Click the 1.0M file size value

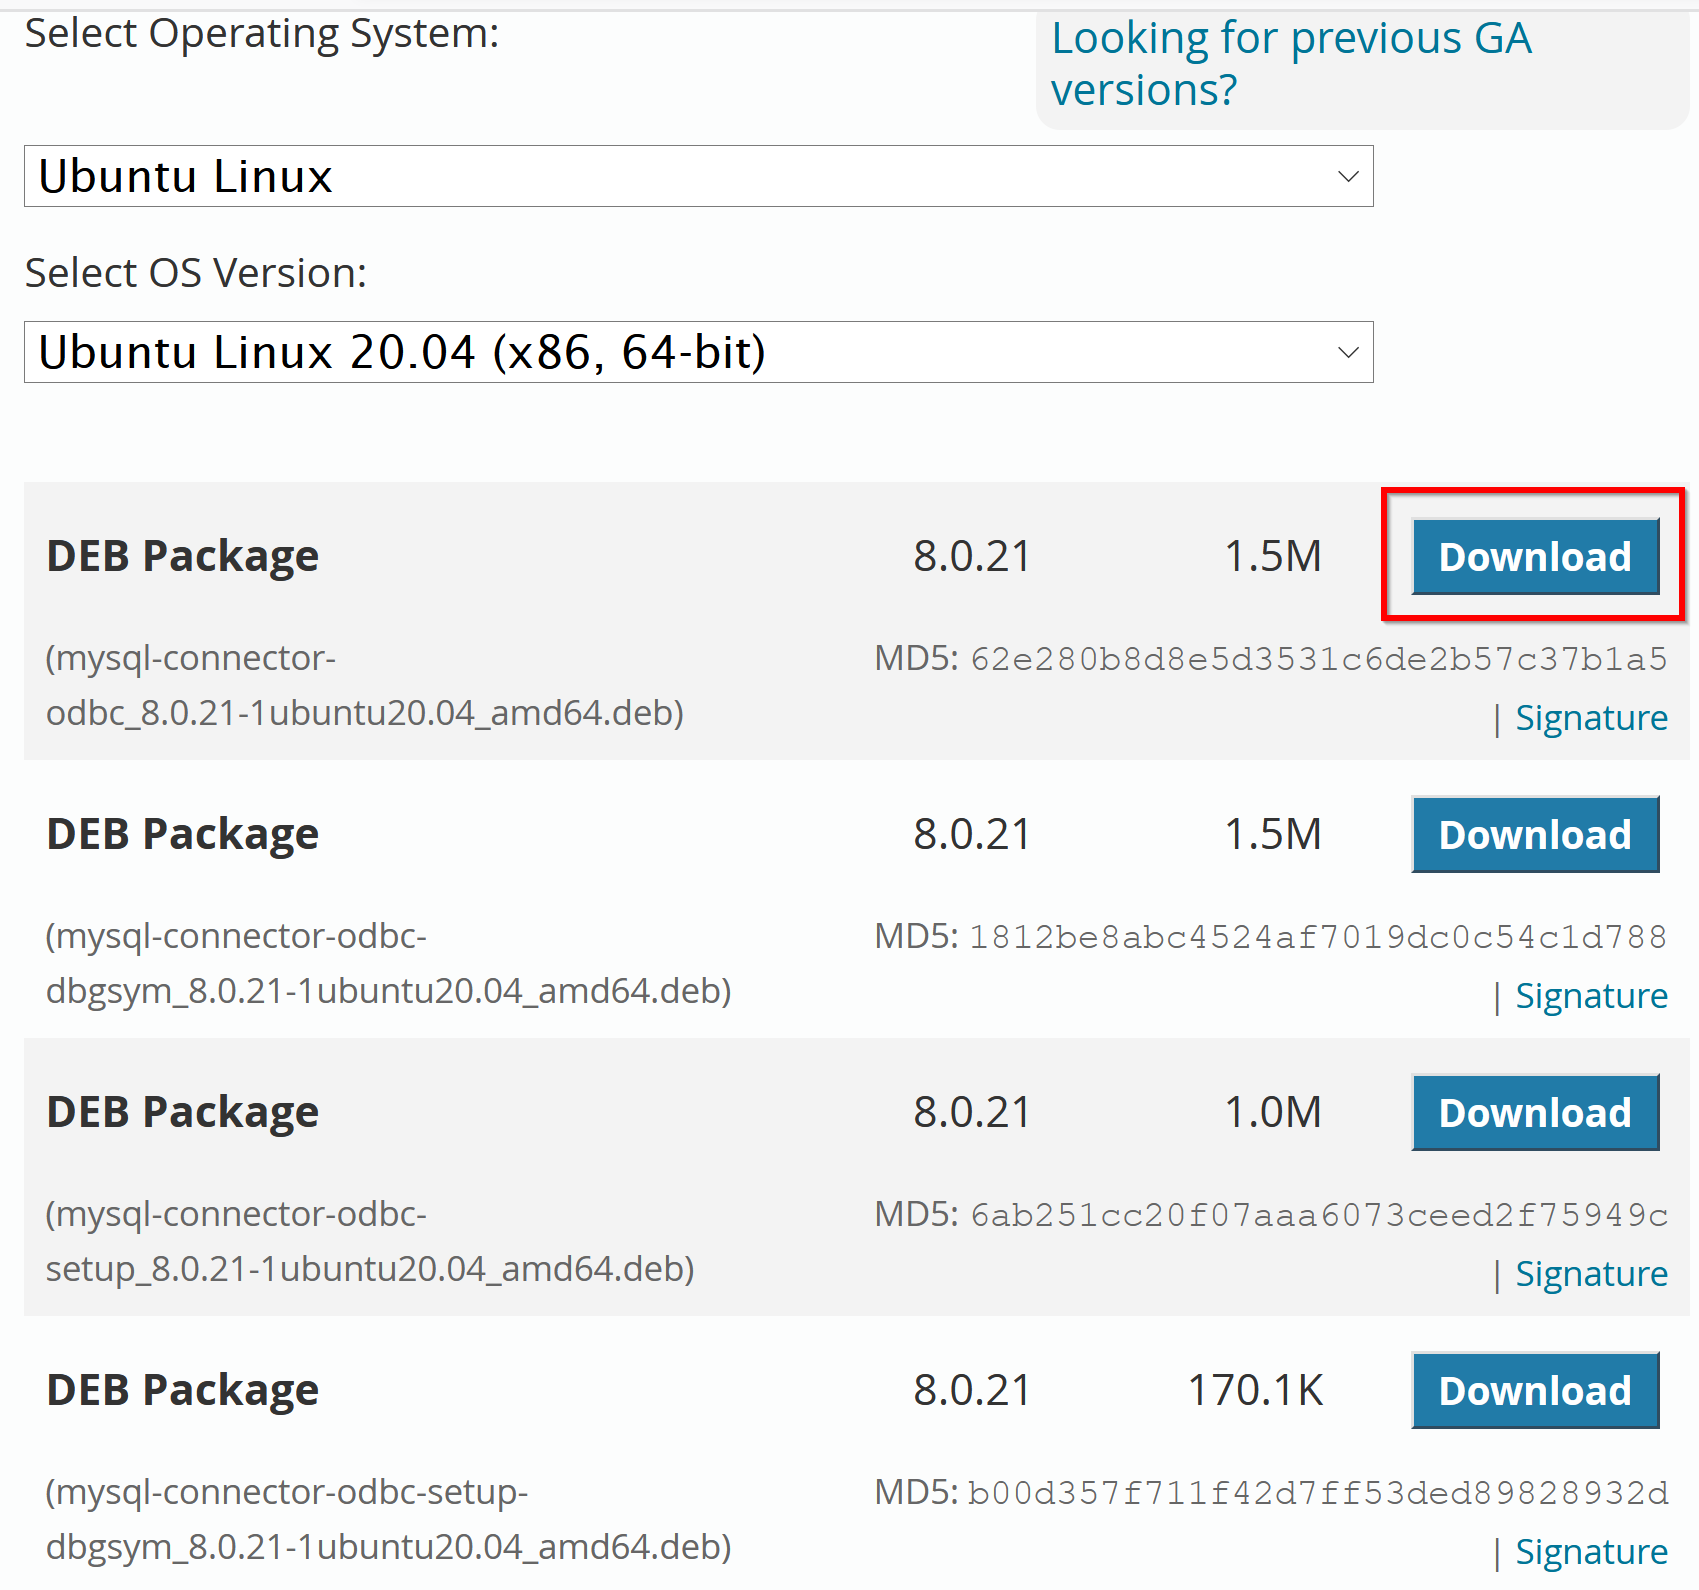(x=1273, y=1112)
